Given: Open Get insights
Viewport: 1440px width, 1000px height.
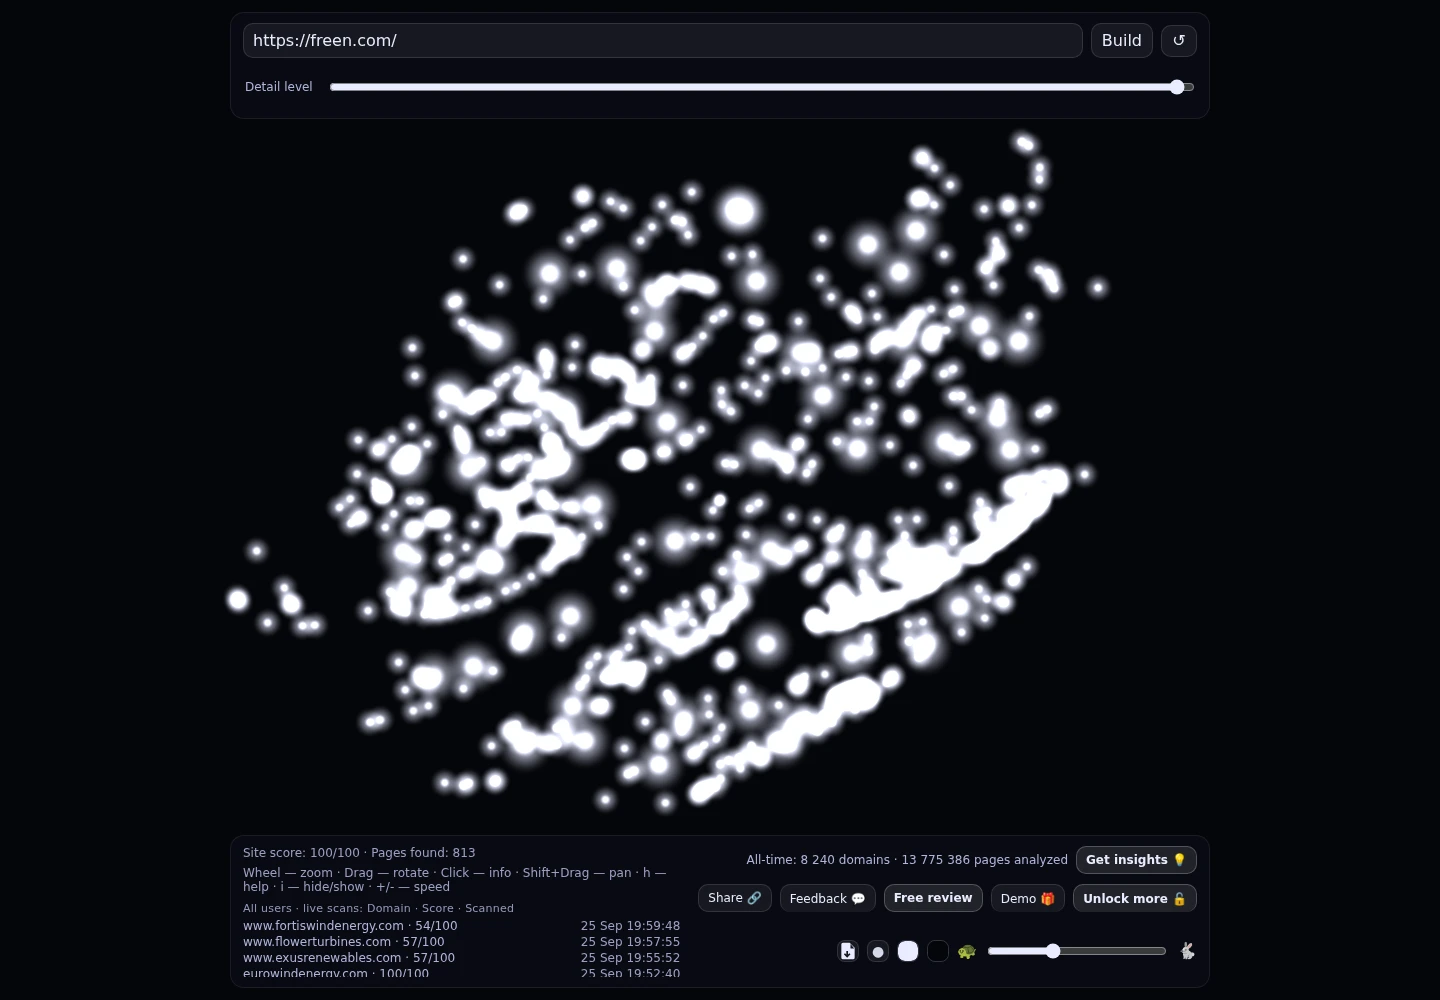Looking at the screenshot, I should [1136, 860].
